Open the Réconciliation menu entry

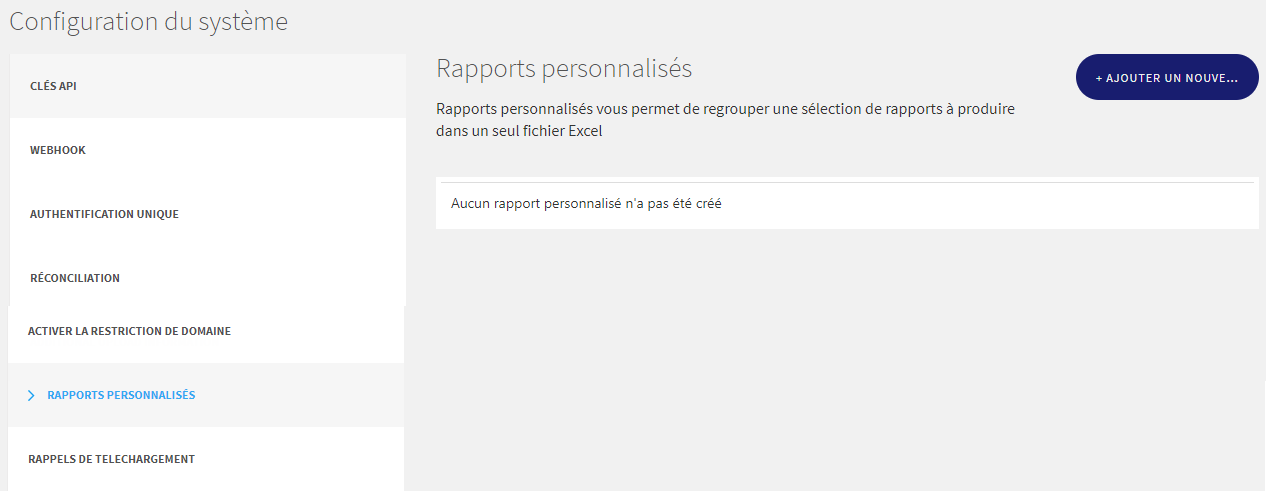pyautogui.click(x=208, y=278)
